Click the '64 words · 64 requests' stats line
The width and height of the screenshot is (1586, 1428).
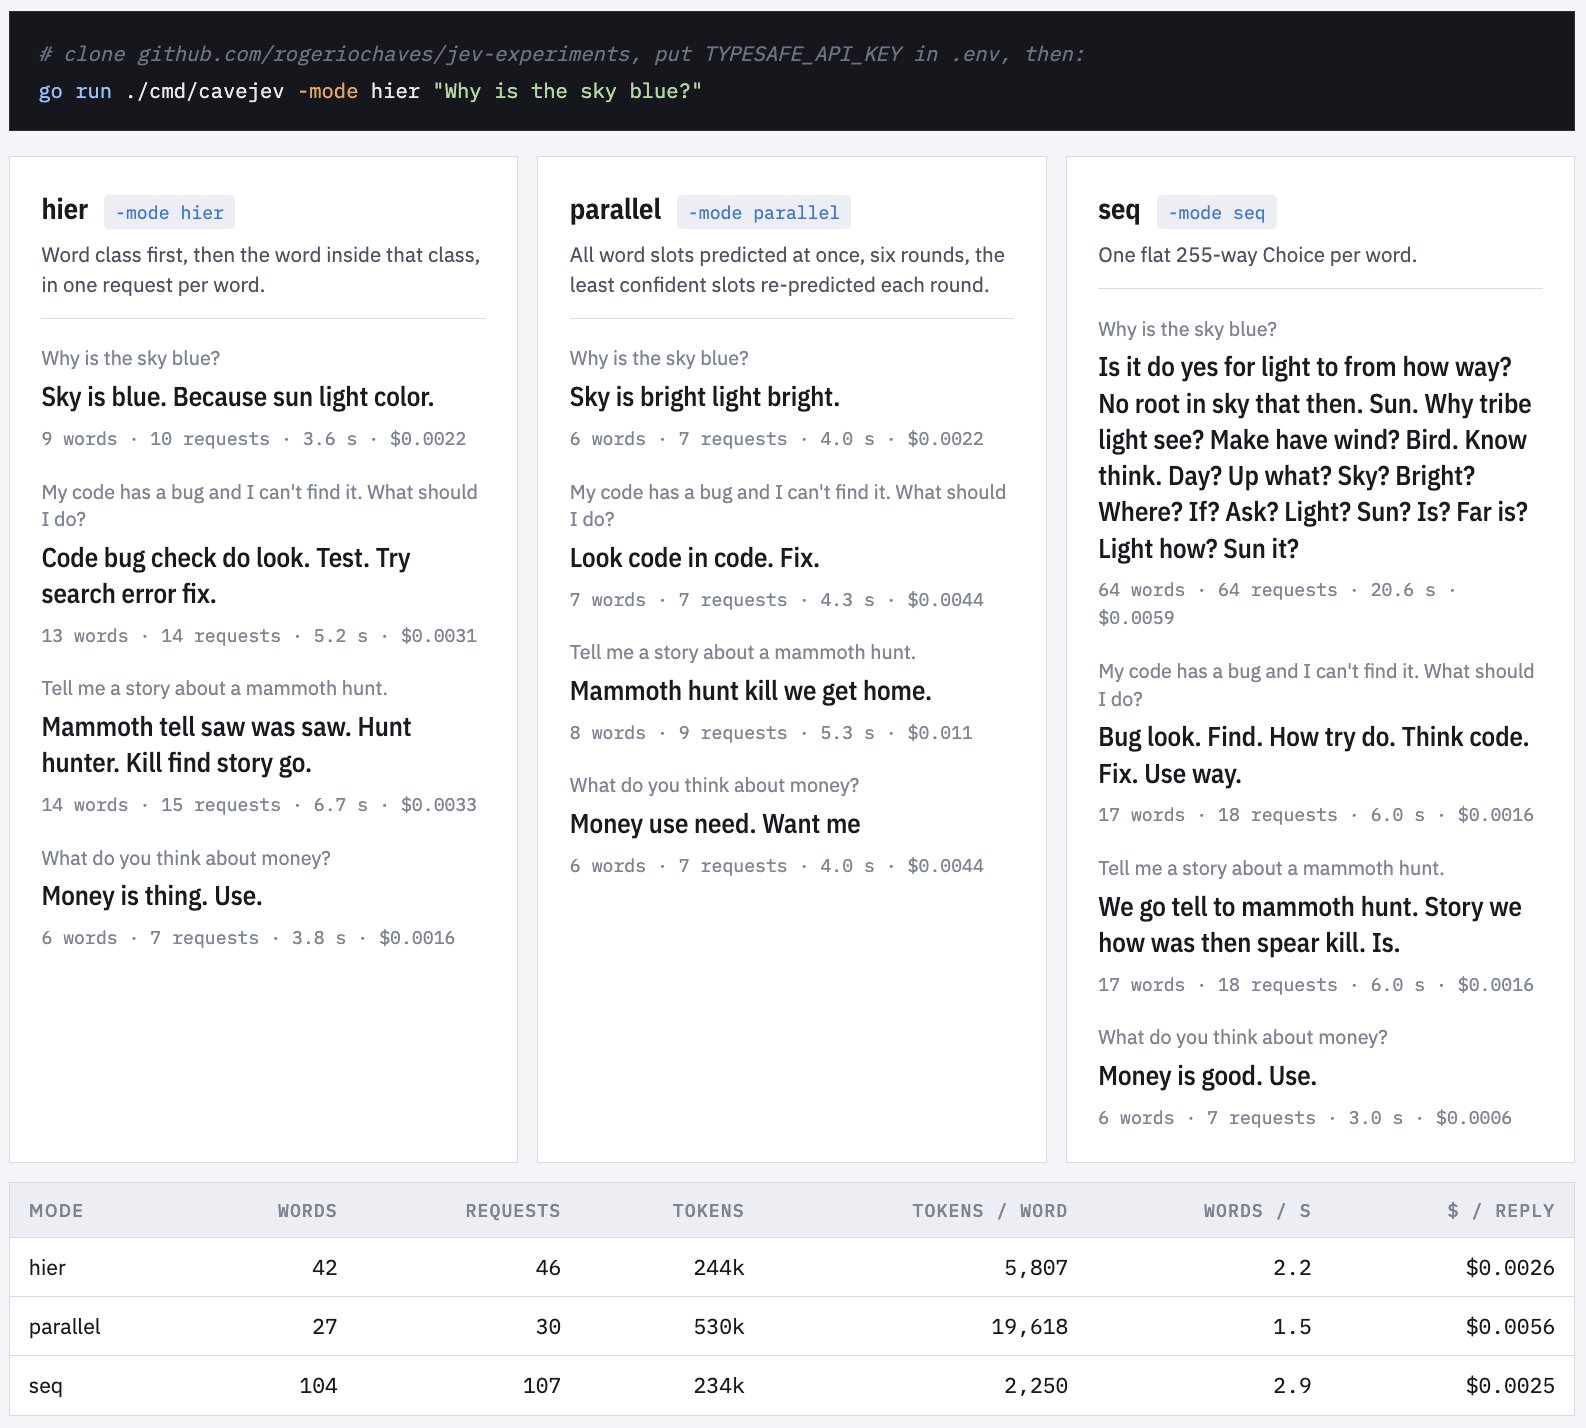pyautogui.click(x=1277, y=604)
